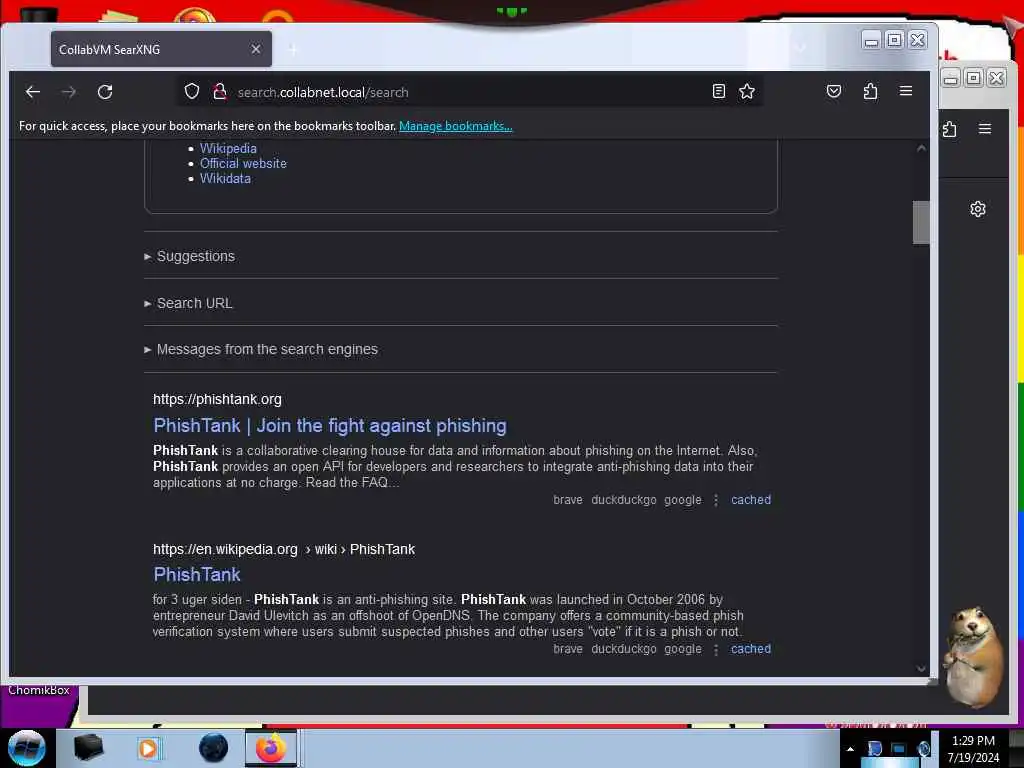Open the extensions puzzle icon

(870, 91)
